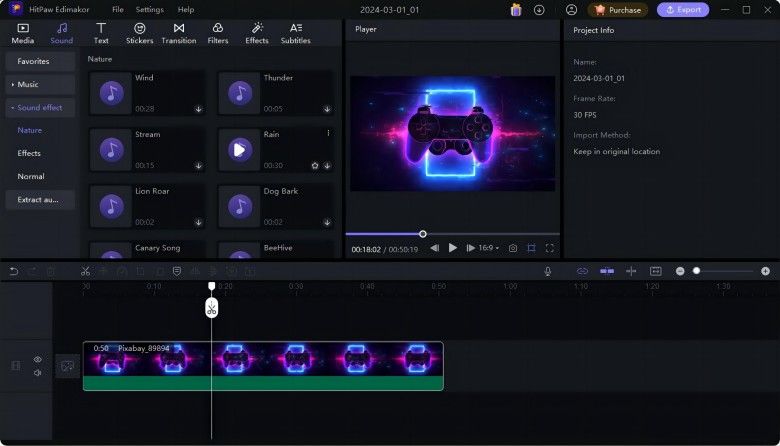Click the gift box icon in title bar

(x=516, y=9)
